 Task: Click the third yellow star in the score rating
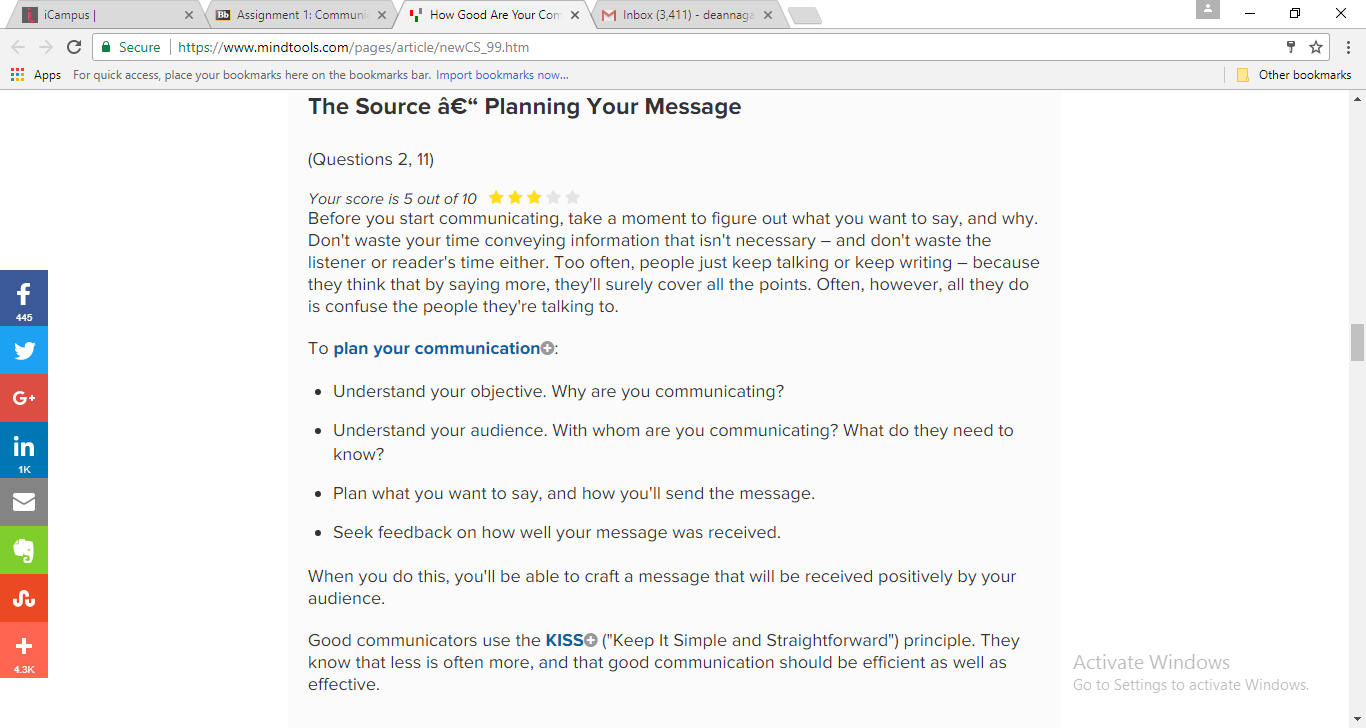pyautogui.click(x=535, y=198)
